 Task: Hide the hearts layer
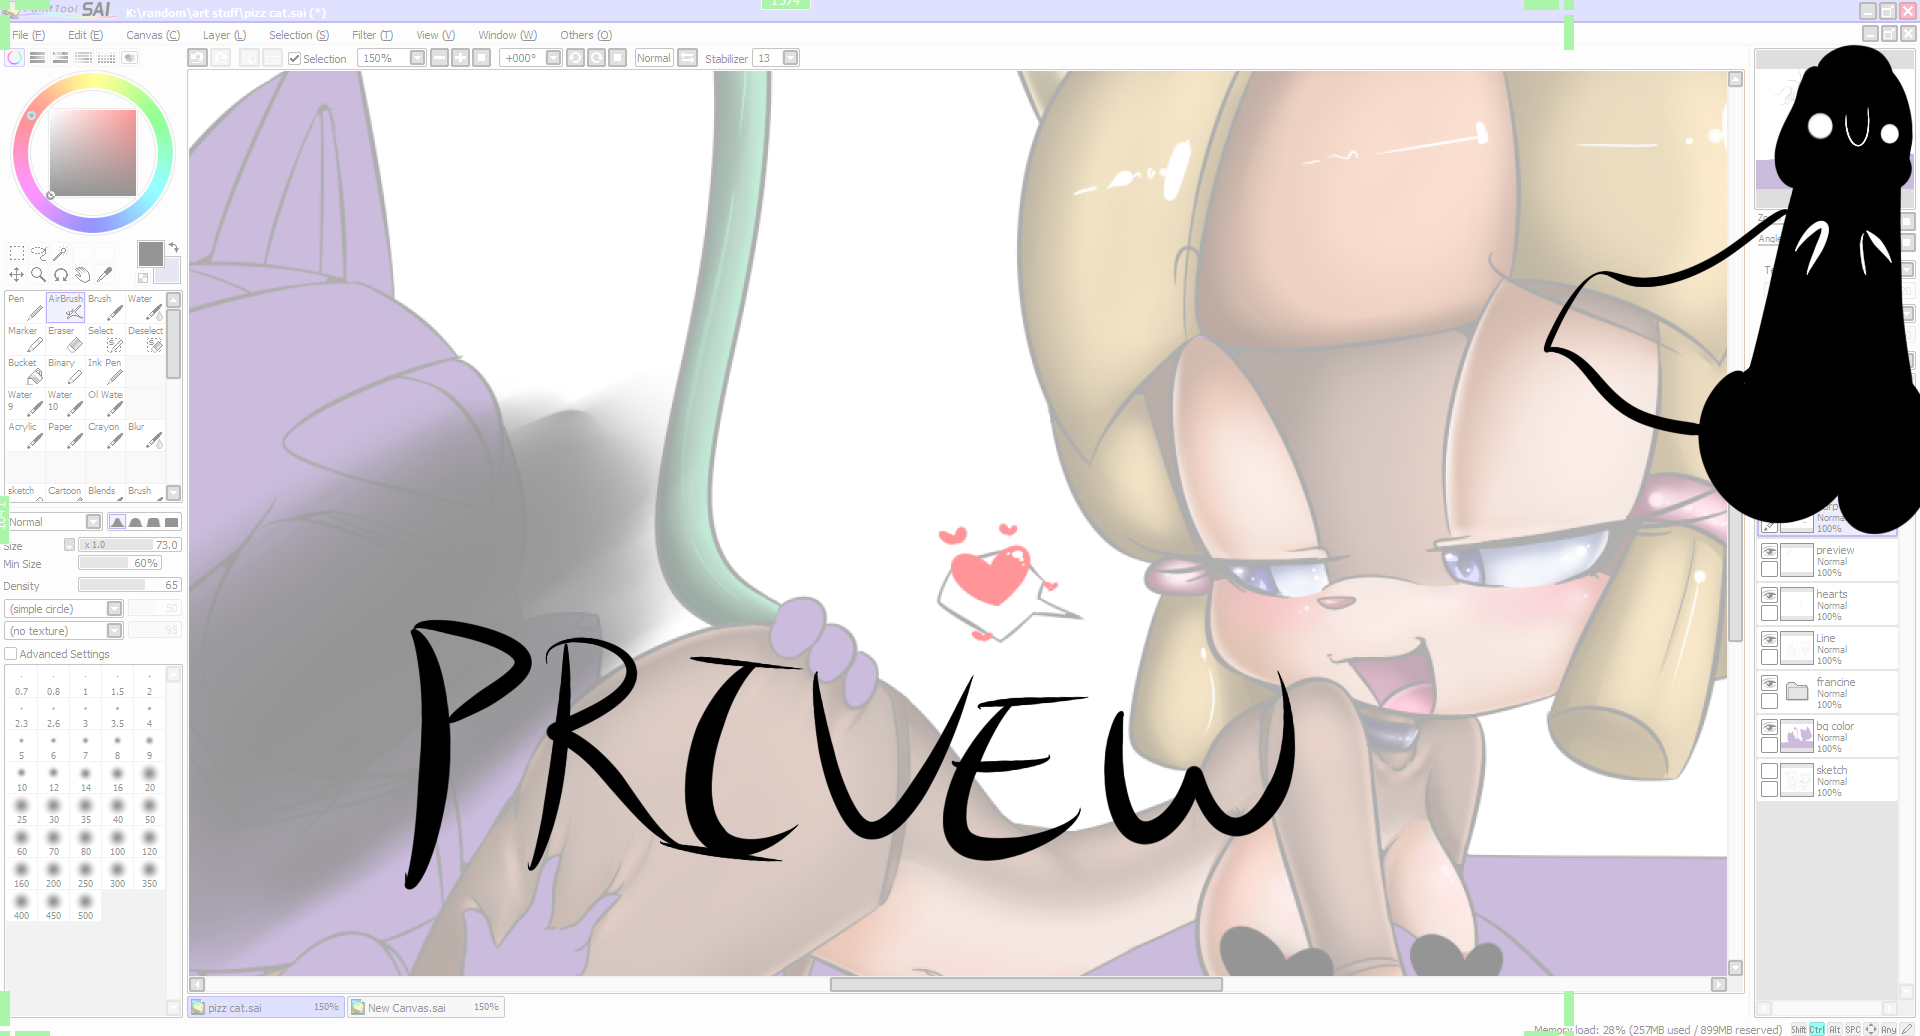(1769, 595)
